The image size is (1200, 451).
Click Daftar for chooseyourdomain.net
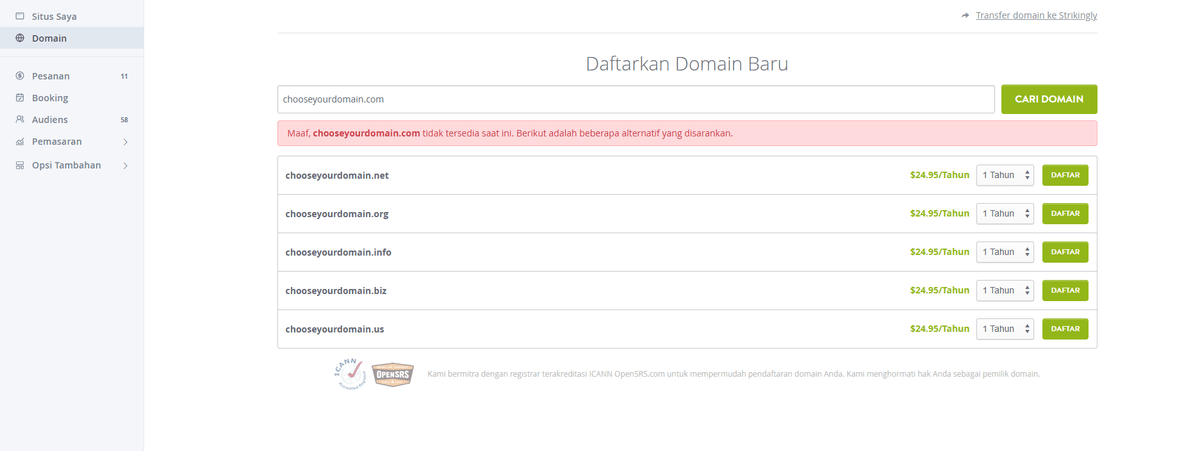1065,175
